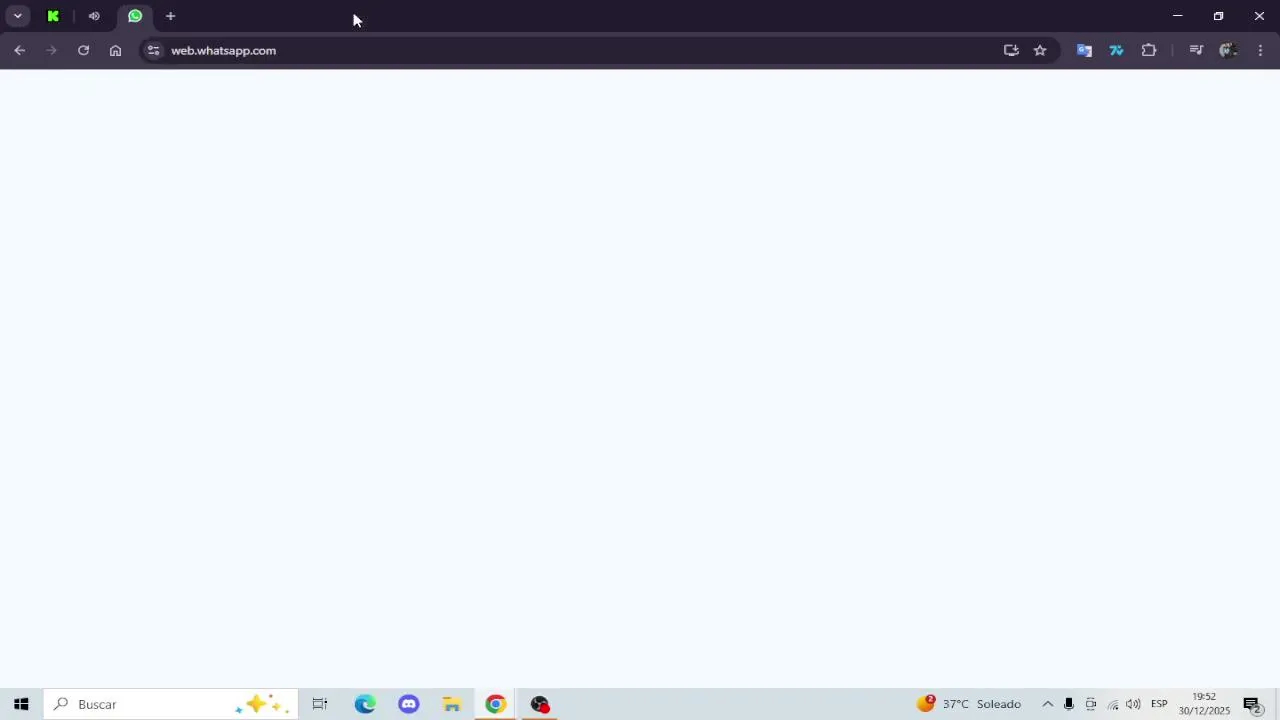Open the volume control in the tray
Screen dimensions: 1280x720
click(x=1133, y=704)
